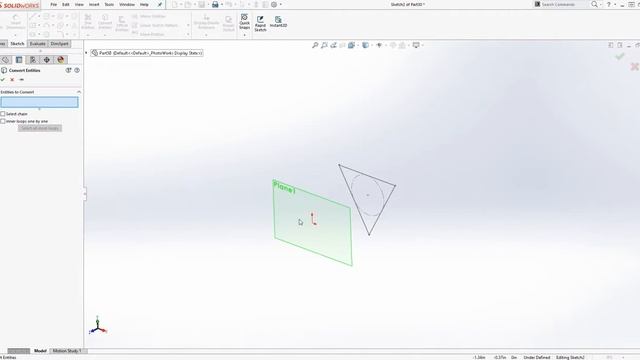Image resolution: width=640 pixels, height=360 pixels.
Task: Open the Display Style icon
Action: coord(365,45)
